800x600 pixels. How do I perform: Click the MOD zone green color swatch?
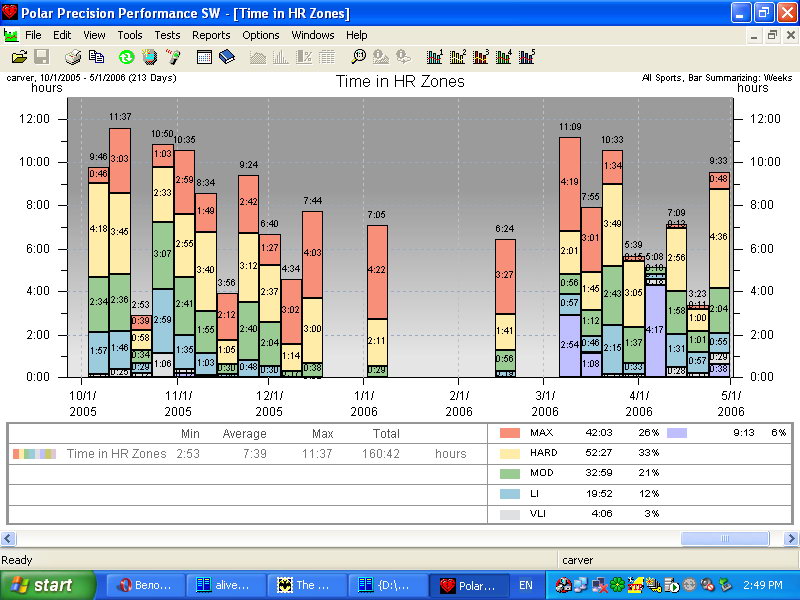510,473
